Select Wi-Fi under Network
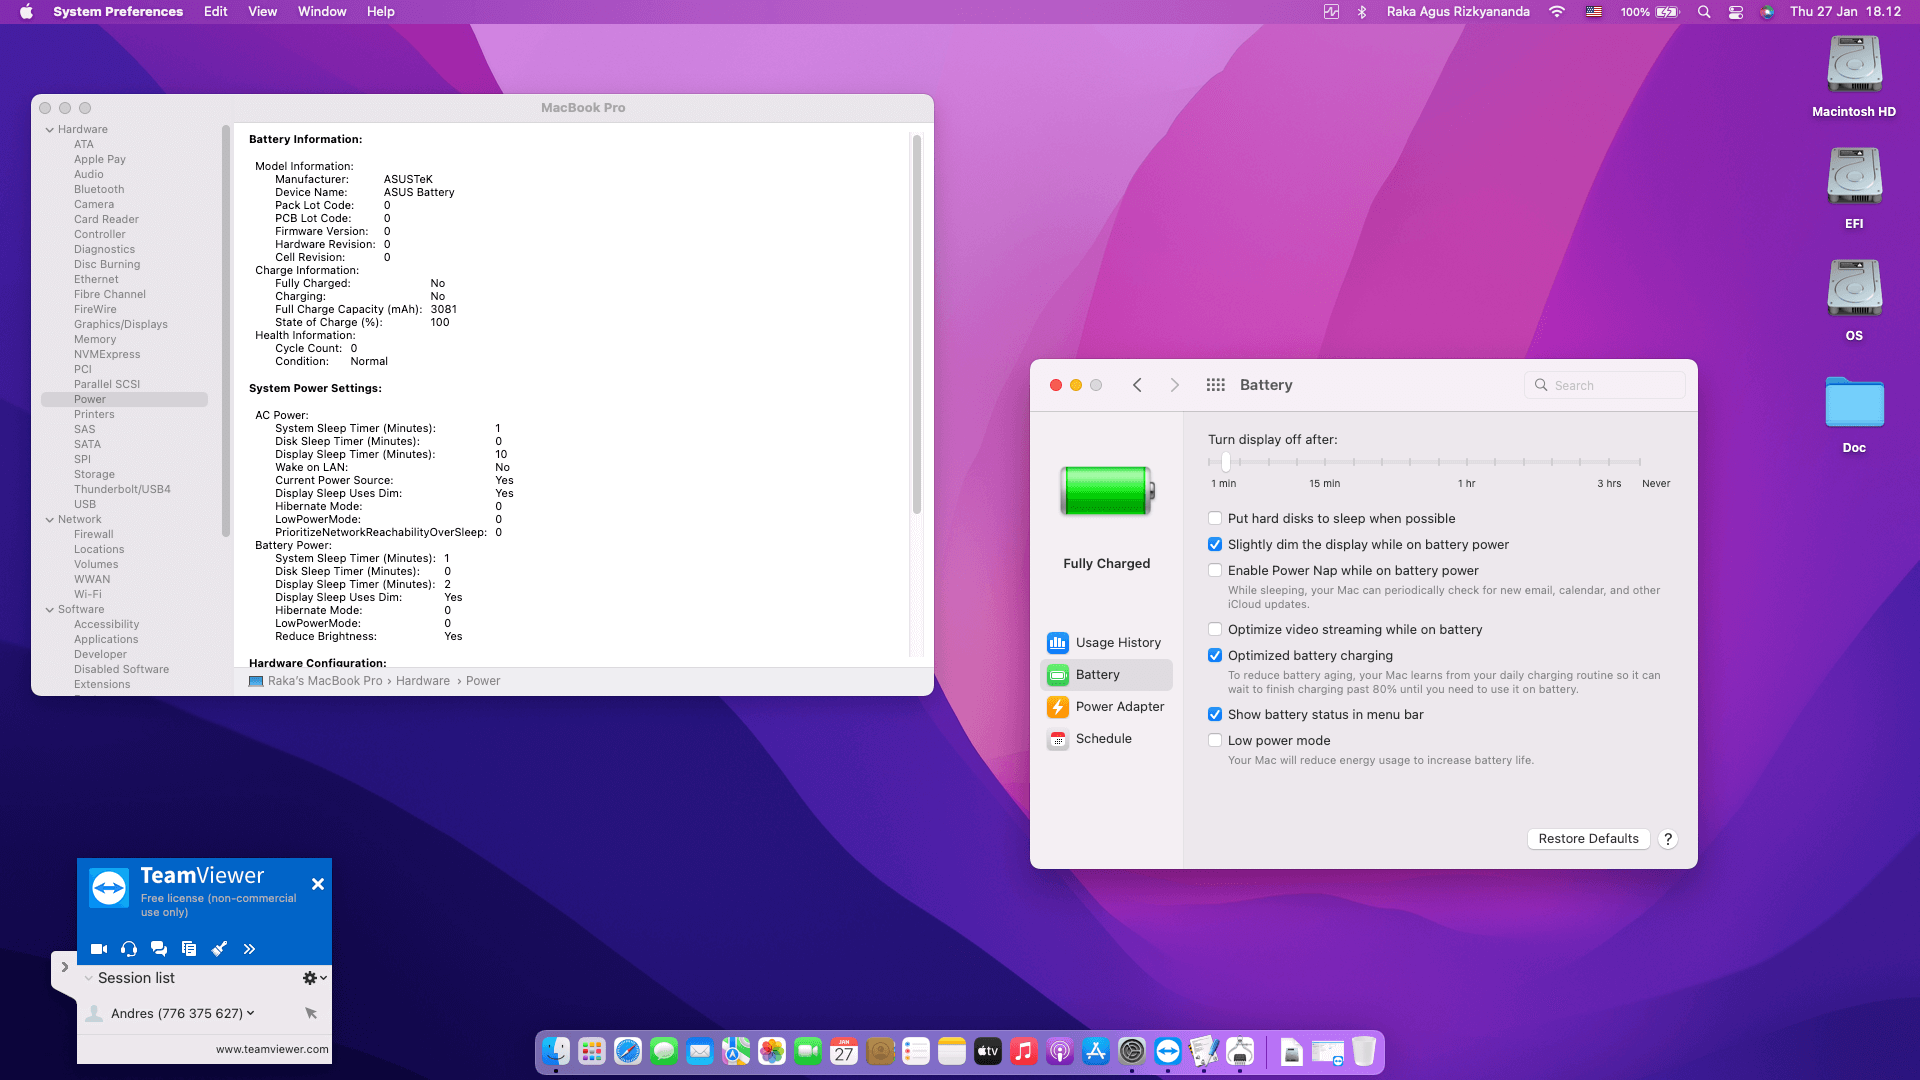 coord(88,594)
